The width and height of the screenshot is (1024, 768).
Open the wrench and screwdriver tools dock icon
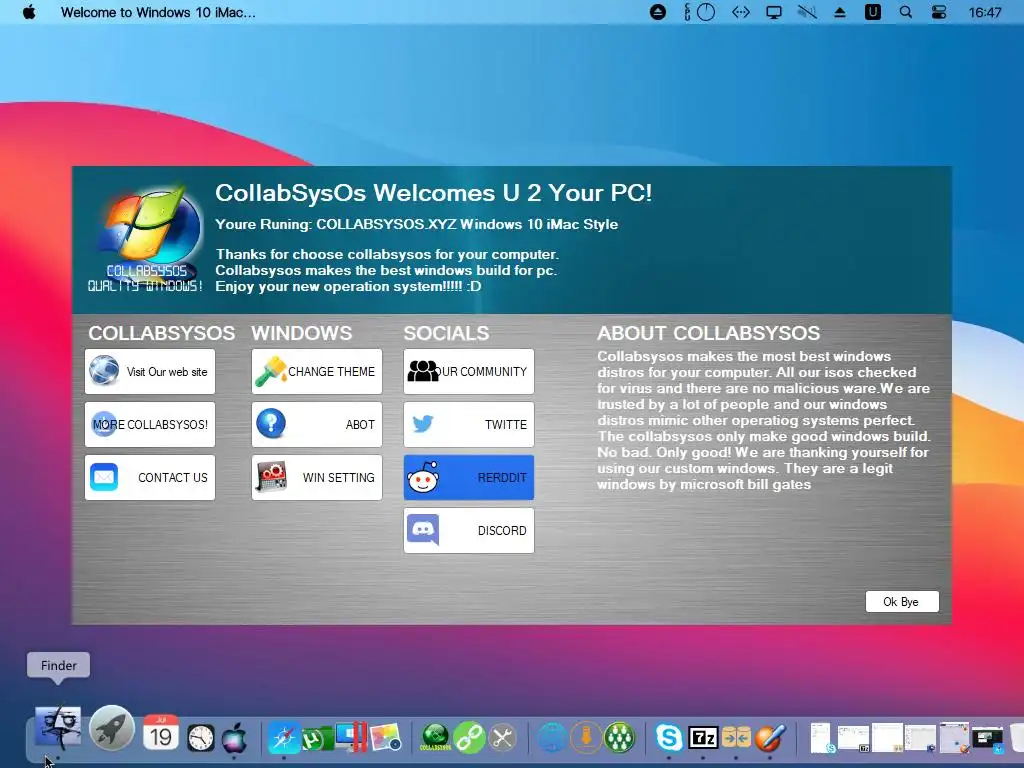tap(502, 738)
